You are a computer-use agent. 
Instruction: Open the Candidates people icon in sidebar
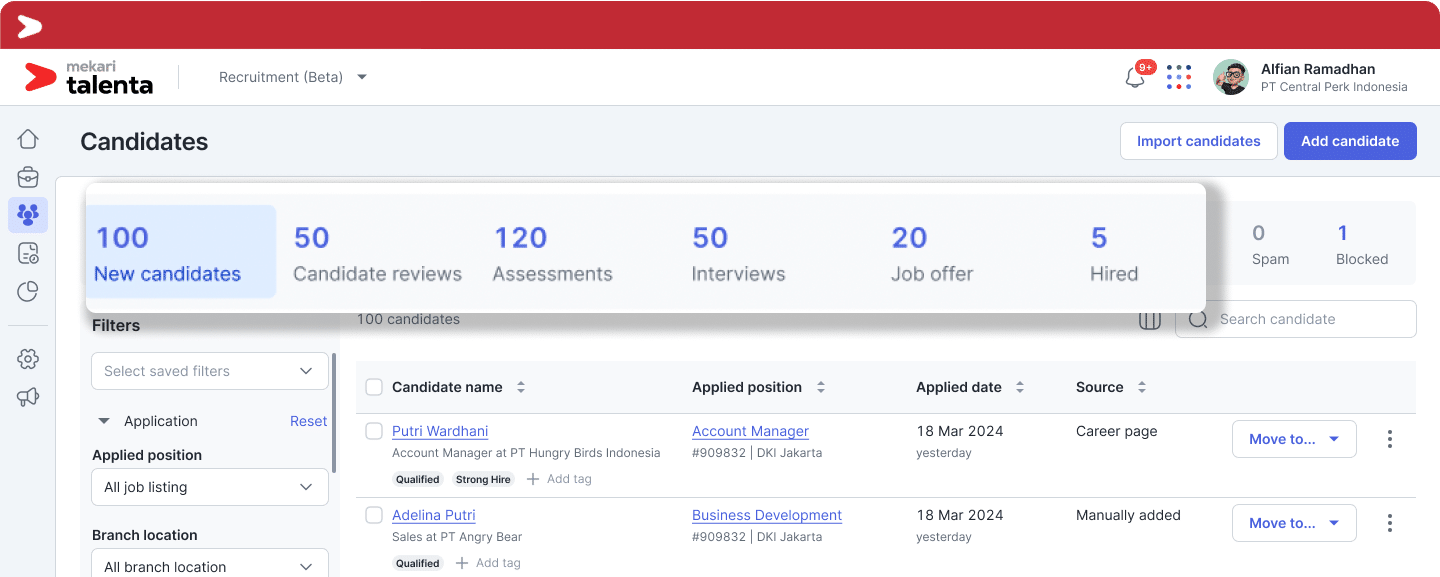click(x=27, y=214)
